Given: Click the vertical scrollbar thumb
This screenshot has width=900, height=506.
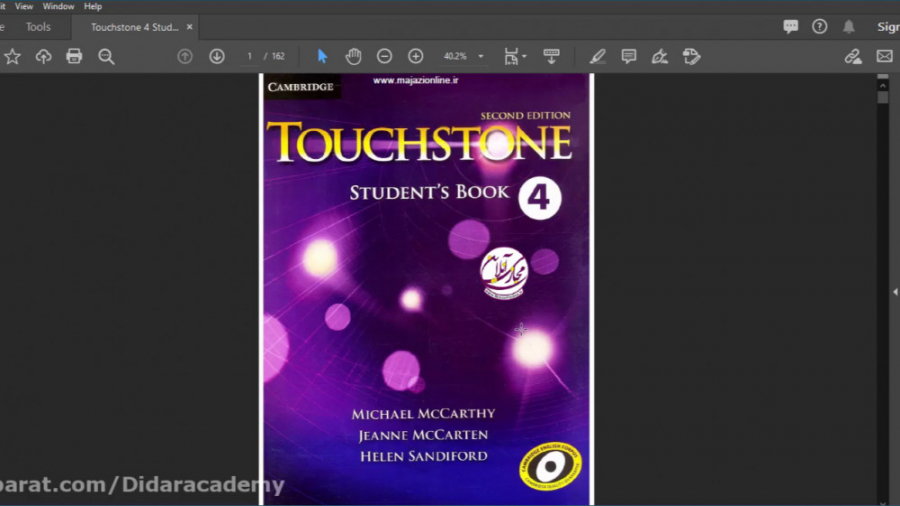Looking at the screenshot, I should (x=883, y=97).
